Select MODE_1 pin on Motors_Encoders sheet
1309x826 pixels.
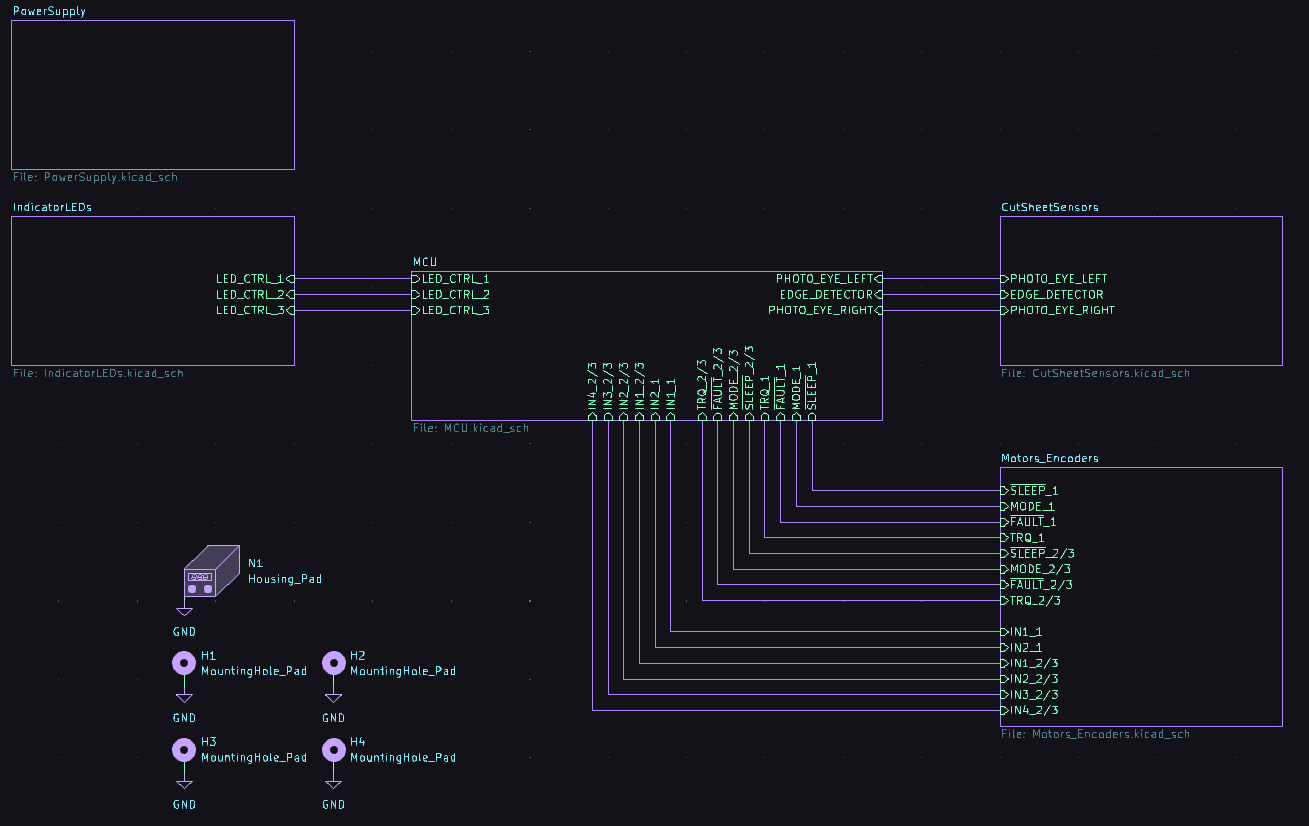pyautogui.click(x=1028, y=506)
